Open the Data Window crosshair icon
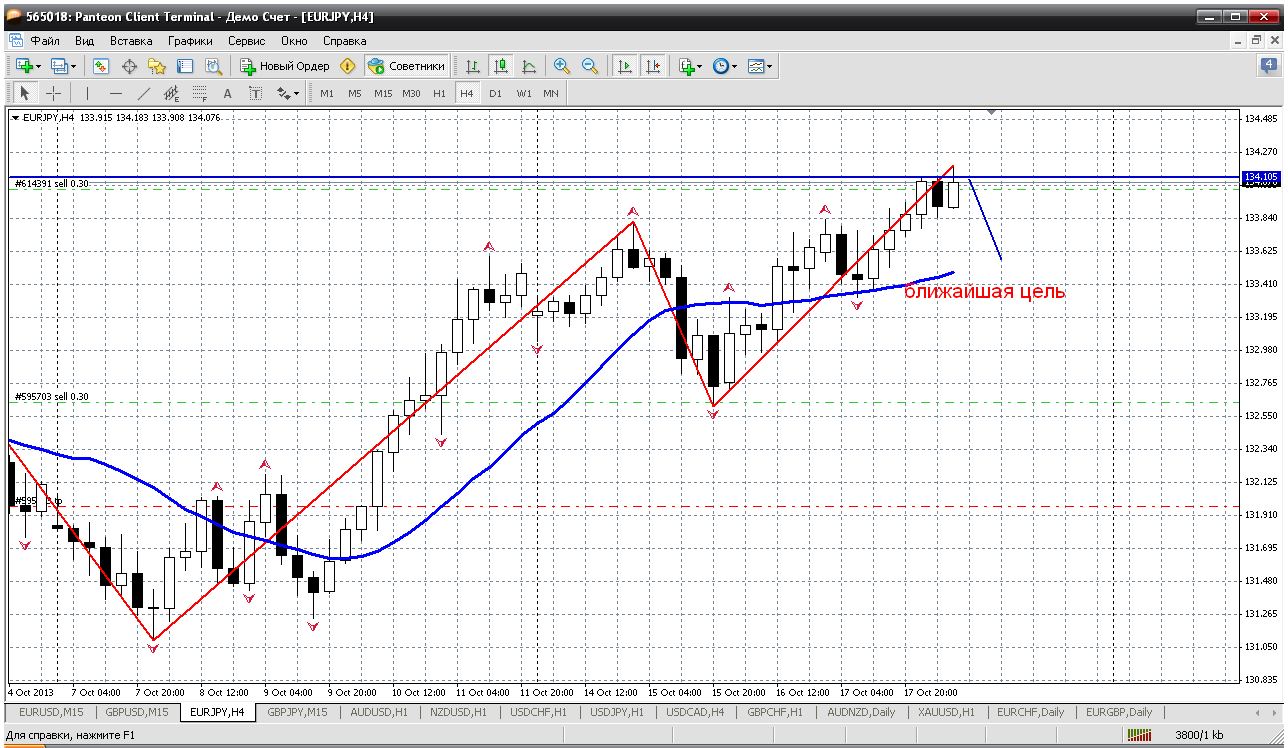This screenshot has width=1288, height=748. point(129,66)
